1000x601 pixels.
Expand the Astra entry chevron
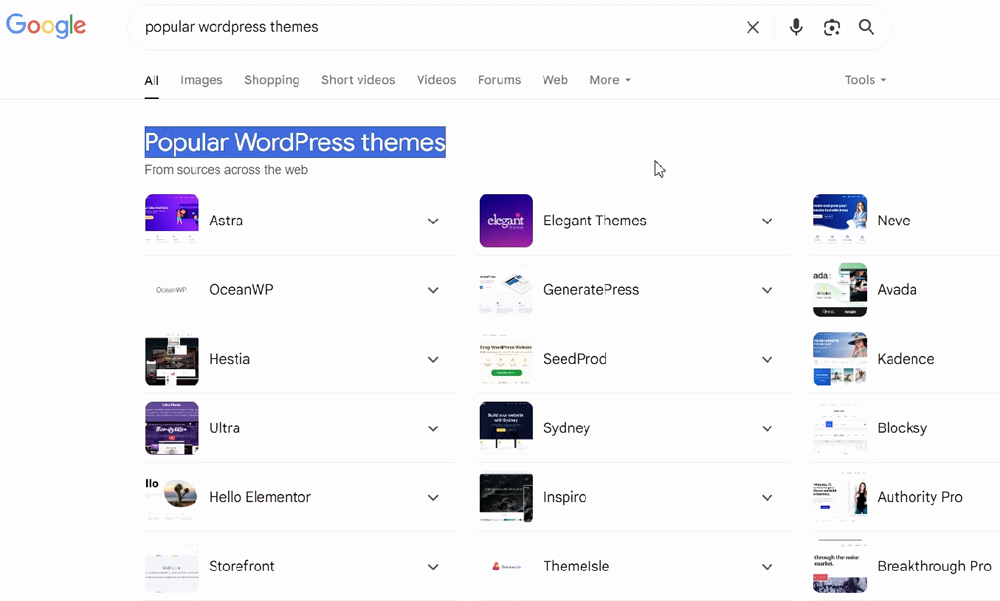tap(433, 221)
